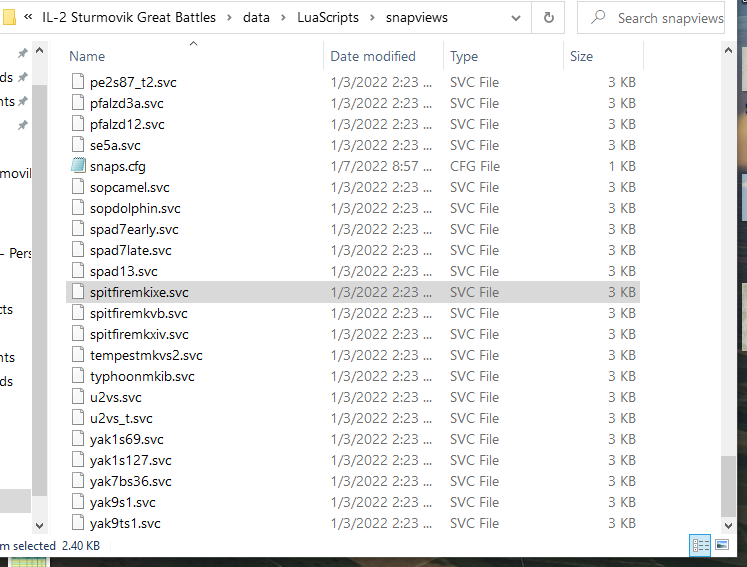Sort files by the Name column
This screenshot has width=747, height=567.
pyautogui.click(x=87, y=56)
